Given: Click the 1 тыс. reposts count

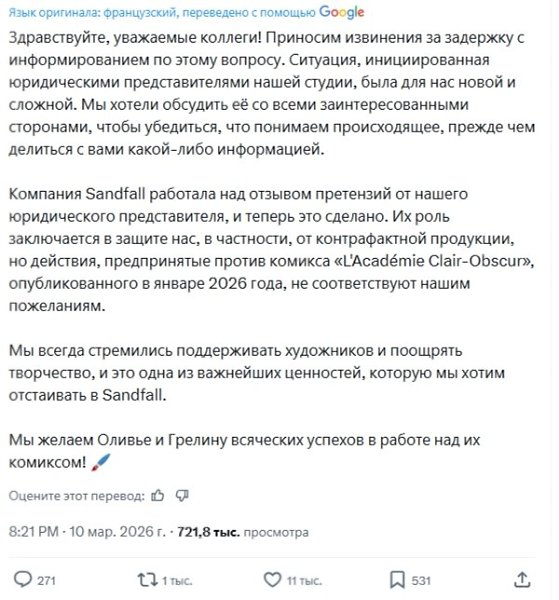Looking at the screenshot, I should coord(177,580).
